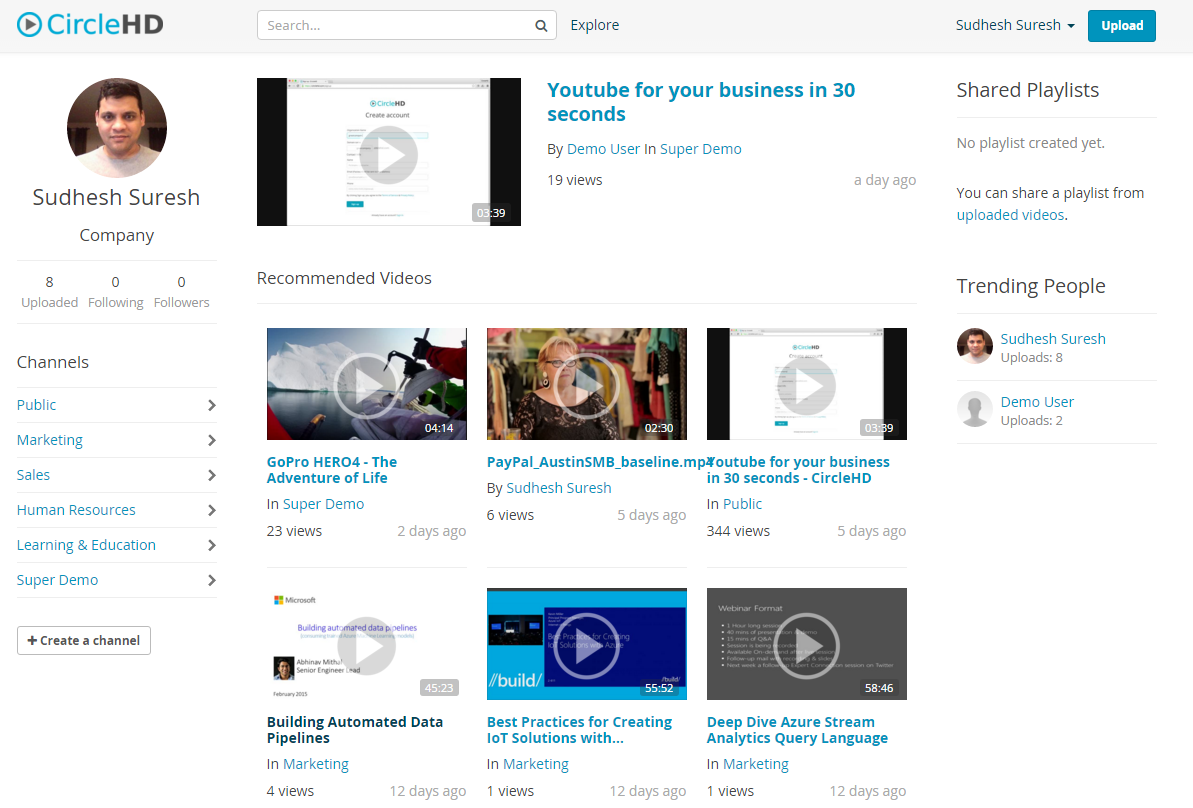
Task: Play the Best Practices IoT Solutions thumbnail
Action: click(x=587, y=644)
